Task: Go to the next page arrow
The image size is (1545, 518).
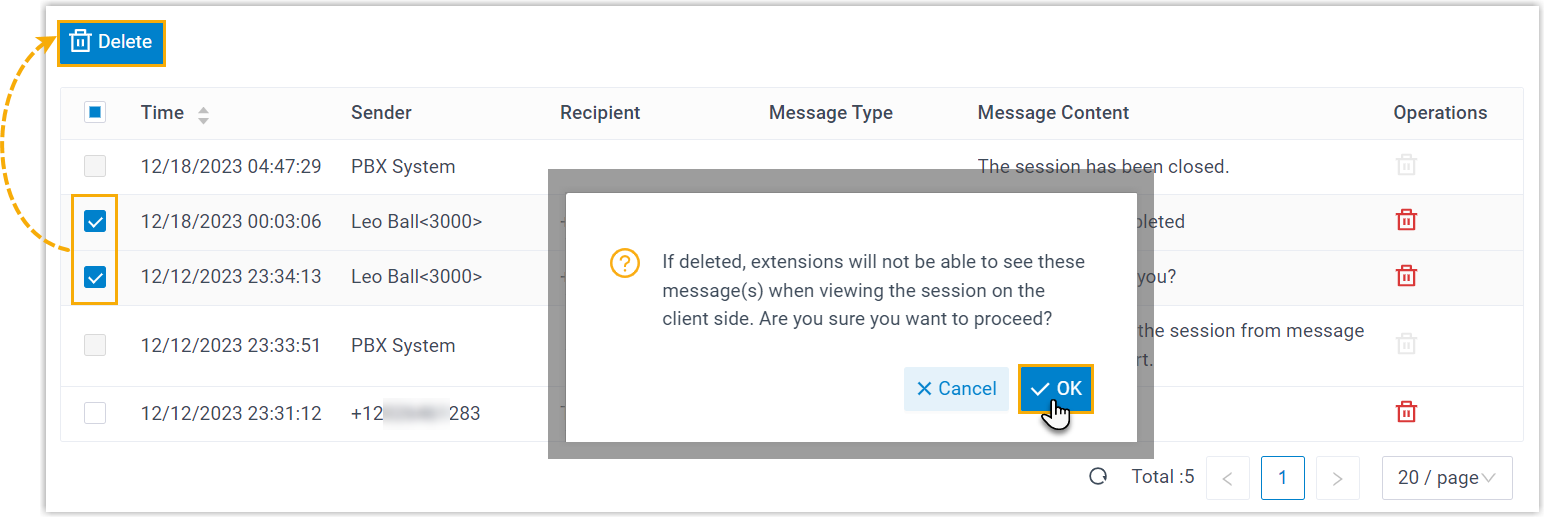Action: pos(1337,478)
